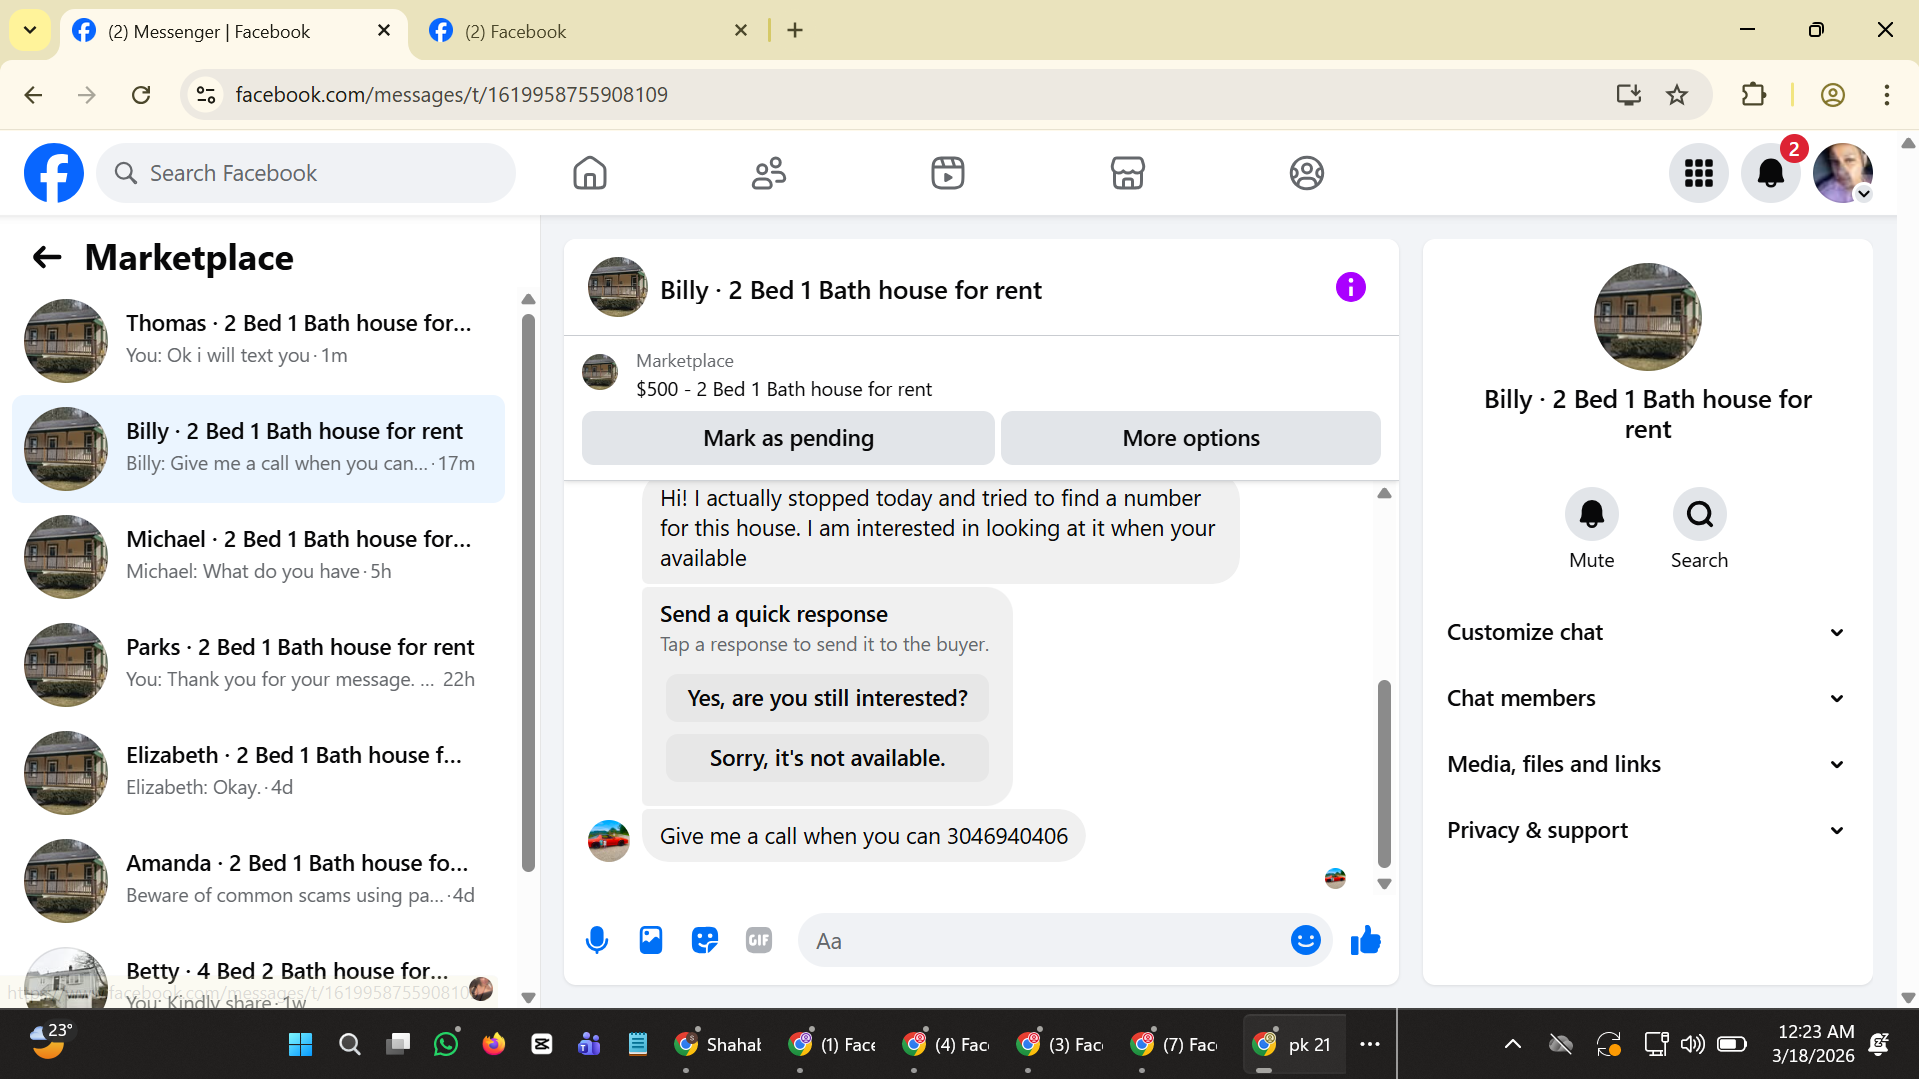
Task: Open the Chrome profile button
Action: (1833, 95)
